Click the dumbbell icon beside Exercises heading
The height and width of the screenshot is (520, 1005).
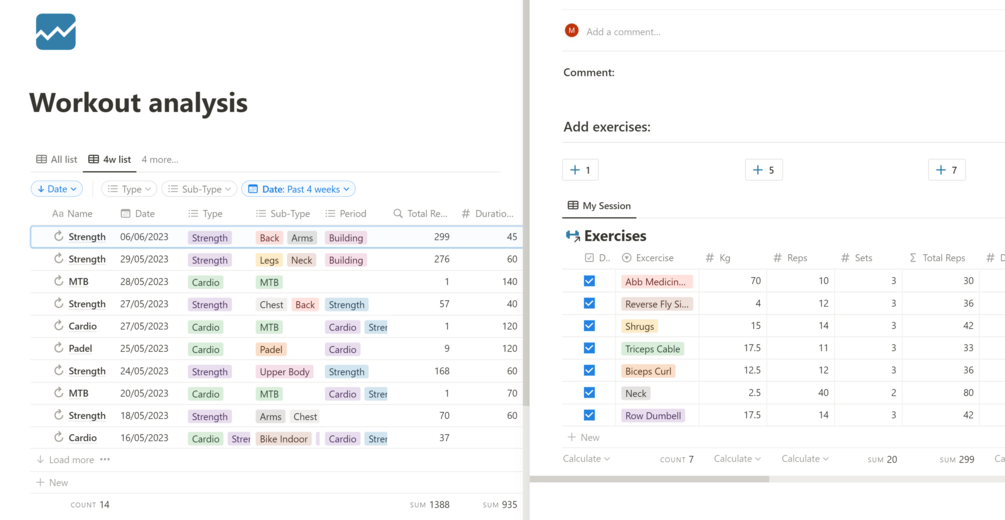(573, 236)
